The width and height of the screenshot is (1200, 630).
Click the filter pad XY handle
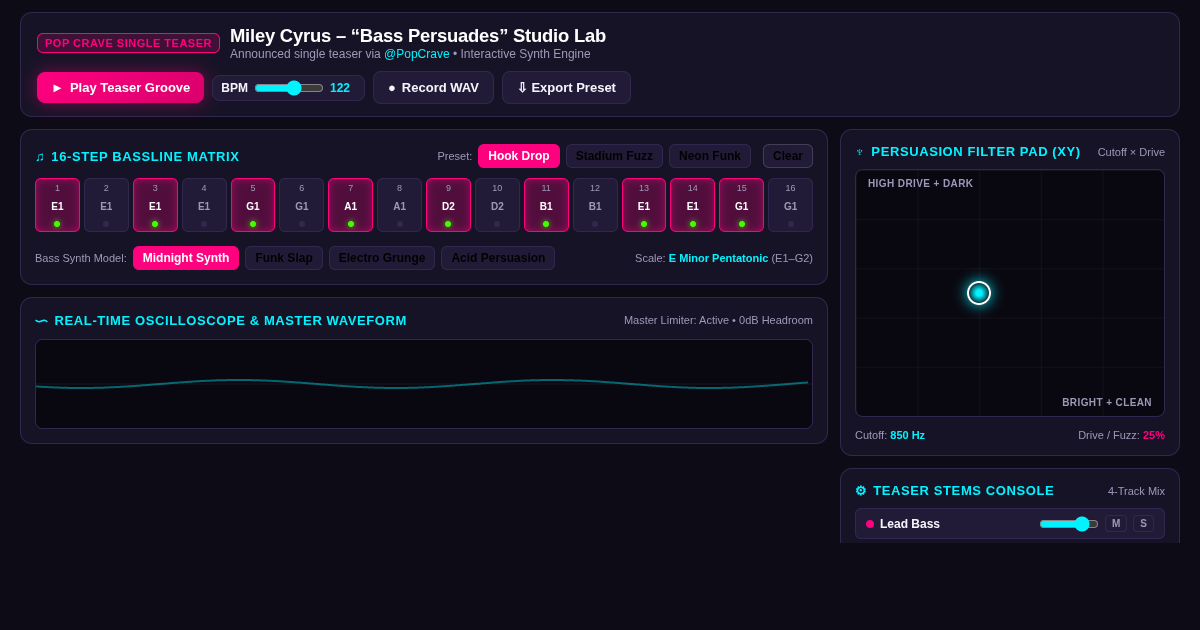(x=979, y=293)
